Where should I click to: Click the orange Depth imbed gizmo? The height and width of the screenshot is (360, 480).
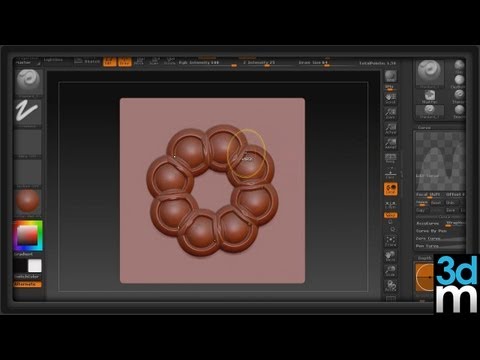tap(424, 277)
